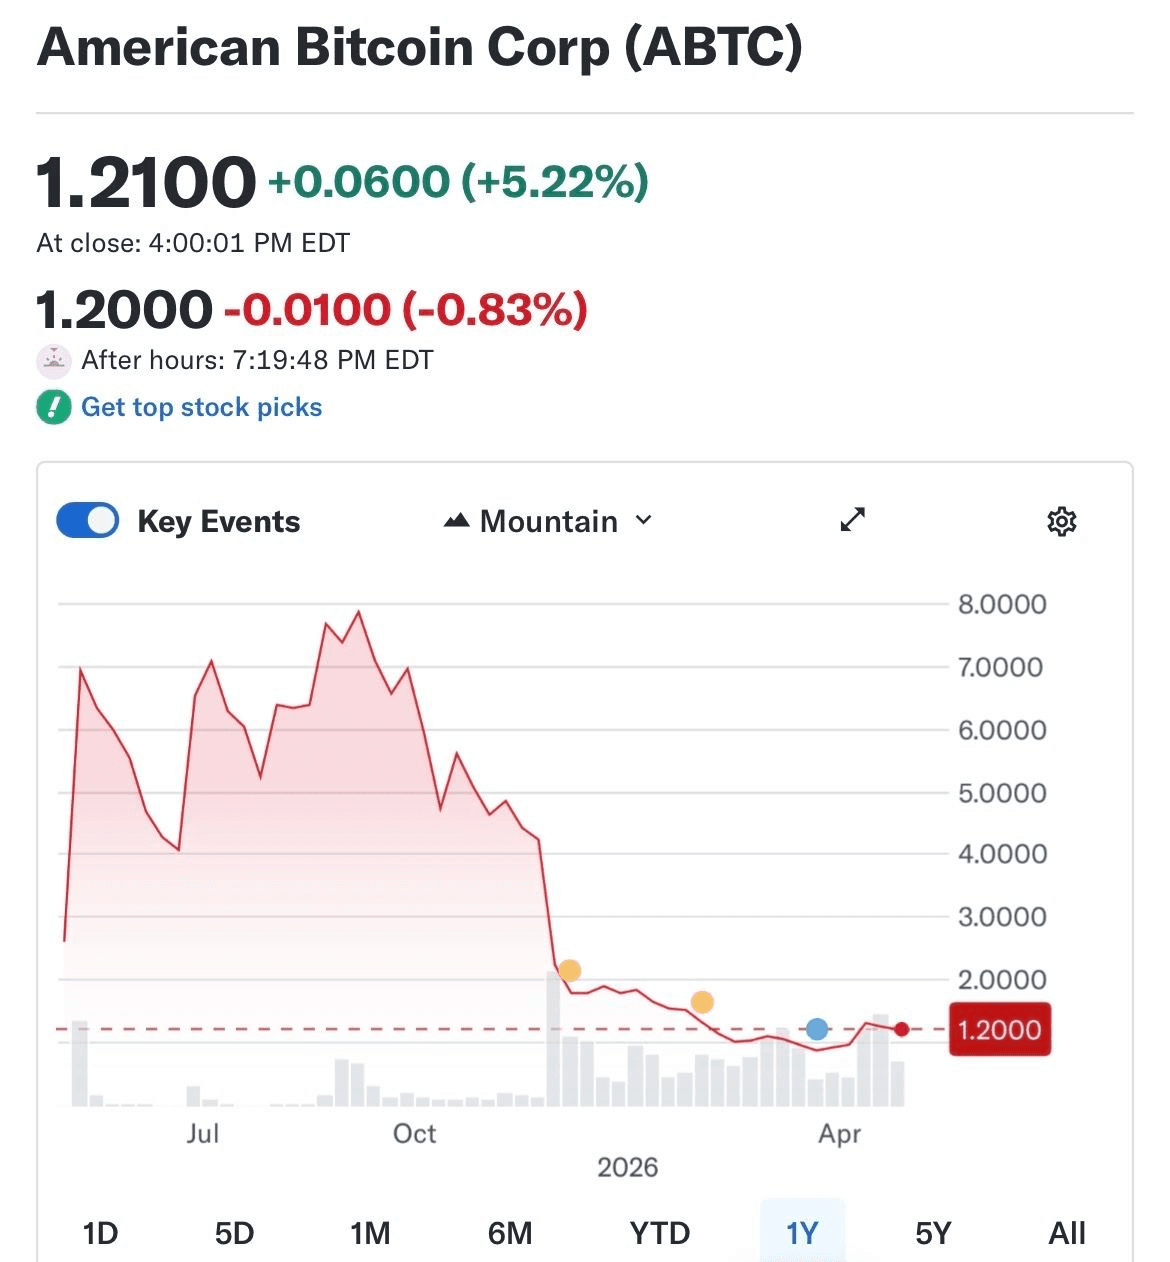Click the At close 4:00:01 PM EDT text
This screenshot has width=1170, height=1262.
point(193,243)
